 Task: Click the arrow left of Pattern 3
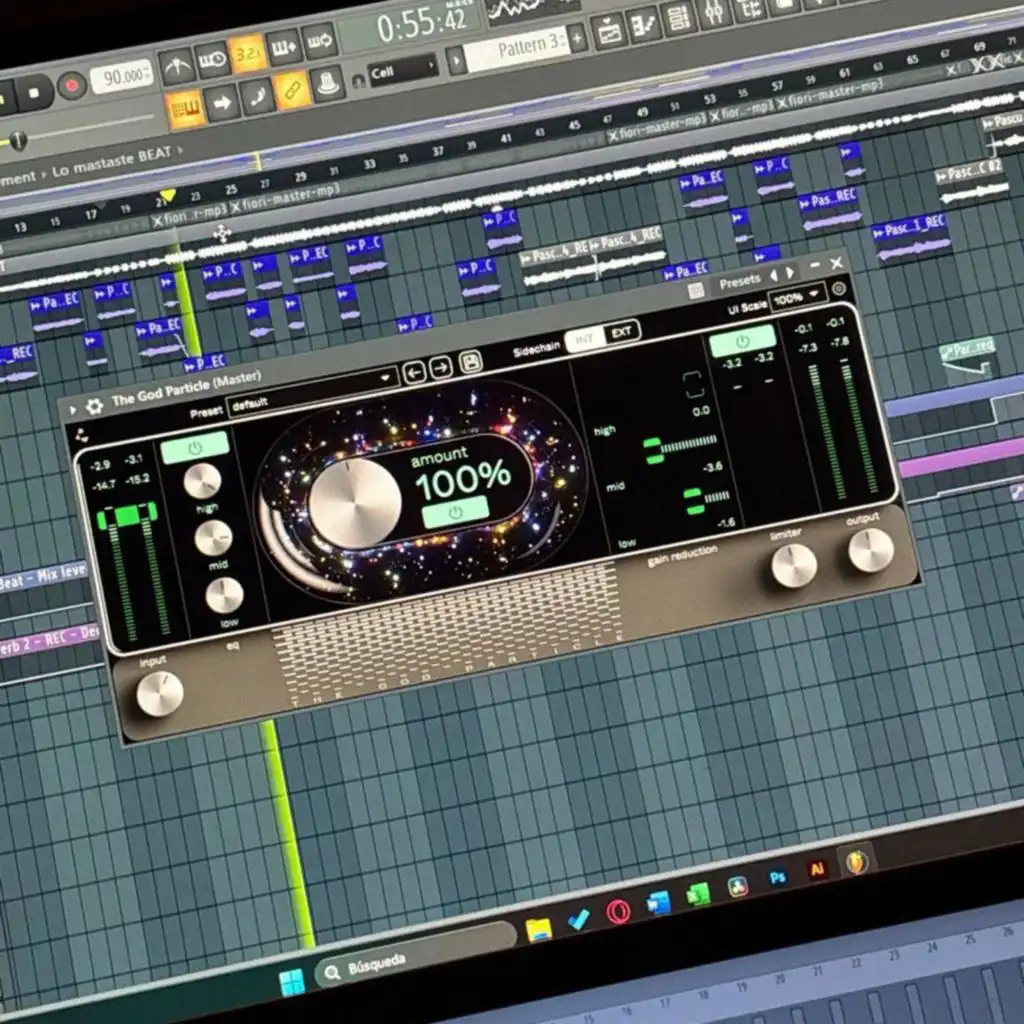pos(456,60)
